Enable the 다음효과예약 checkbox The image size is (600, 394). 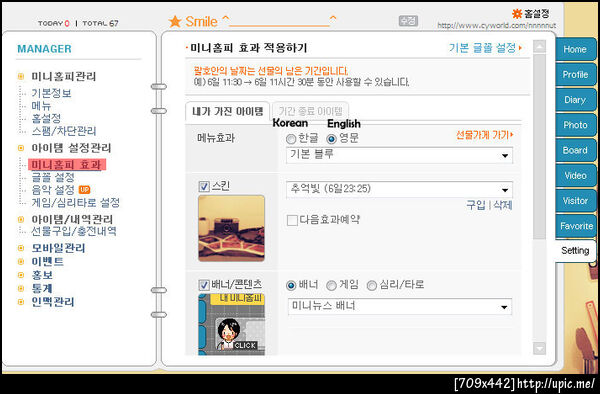[292, 220]
